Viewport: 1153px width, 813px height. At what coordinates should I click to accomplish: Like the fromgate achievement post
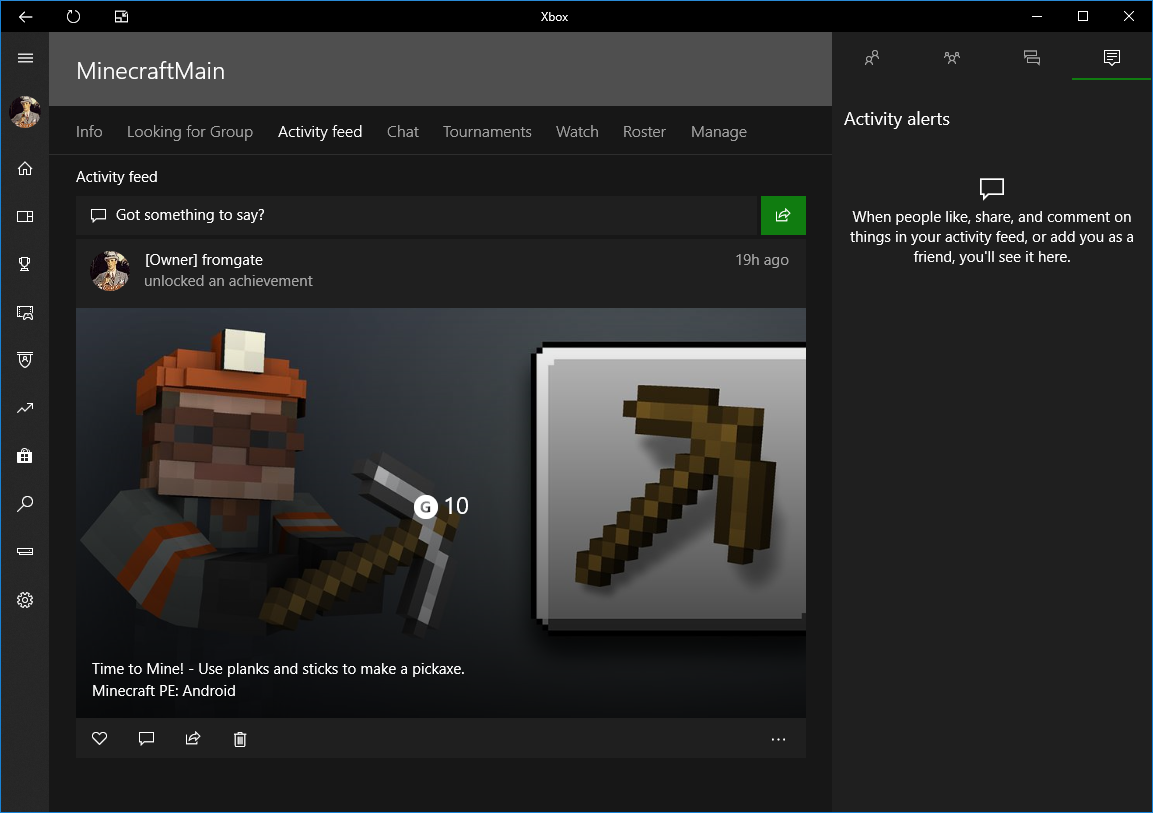tap(99, 739)
